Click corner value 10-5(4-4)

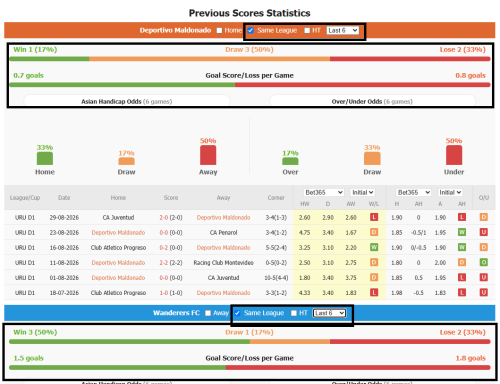[x=276, y=278]
